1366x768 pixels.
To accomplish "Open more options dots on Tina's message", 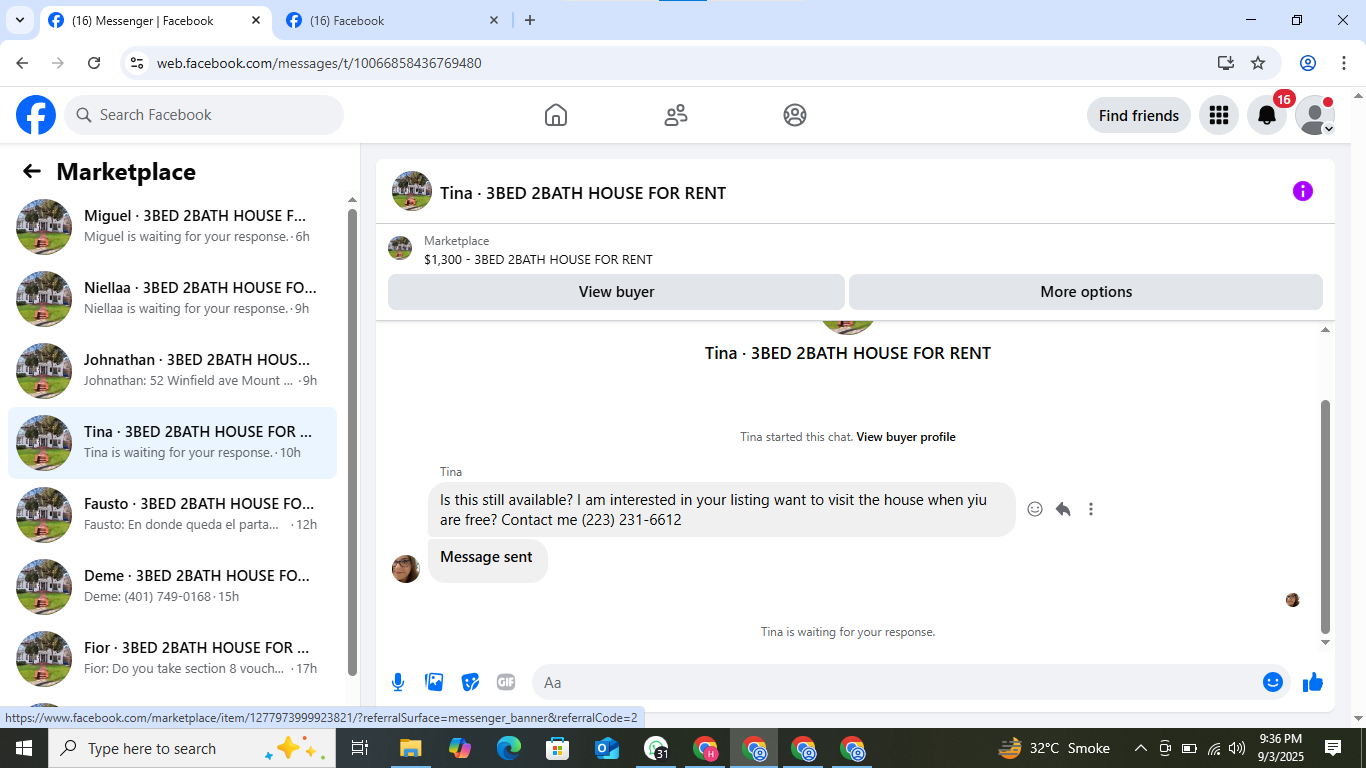I will [x=1091, y=509].
